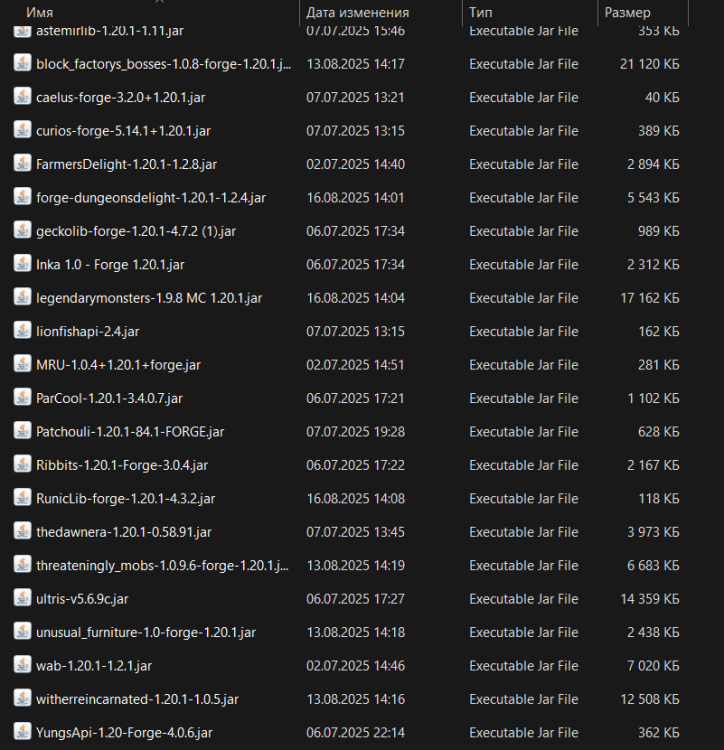Viewport: 724px width, 750px height.
Task: Select the jar icon for ParCool-1.20.1-3.4.0.7.jar
Action: tap(22, 397)
